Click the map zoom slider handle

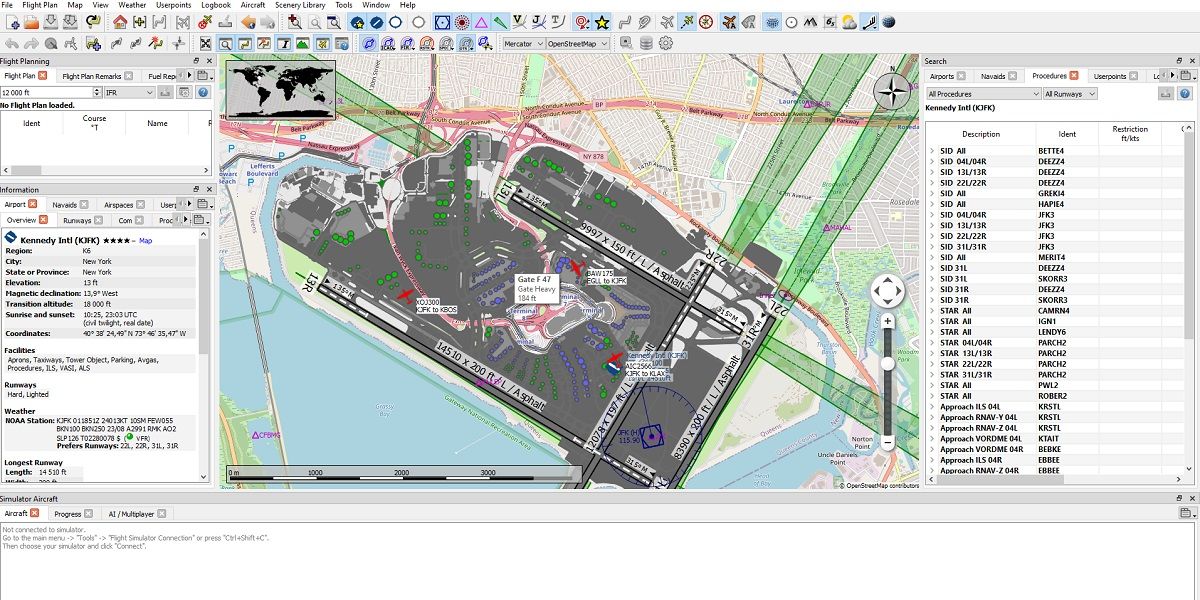click(x=887, y=364)
